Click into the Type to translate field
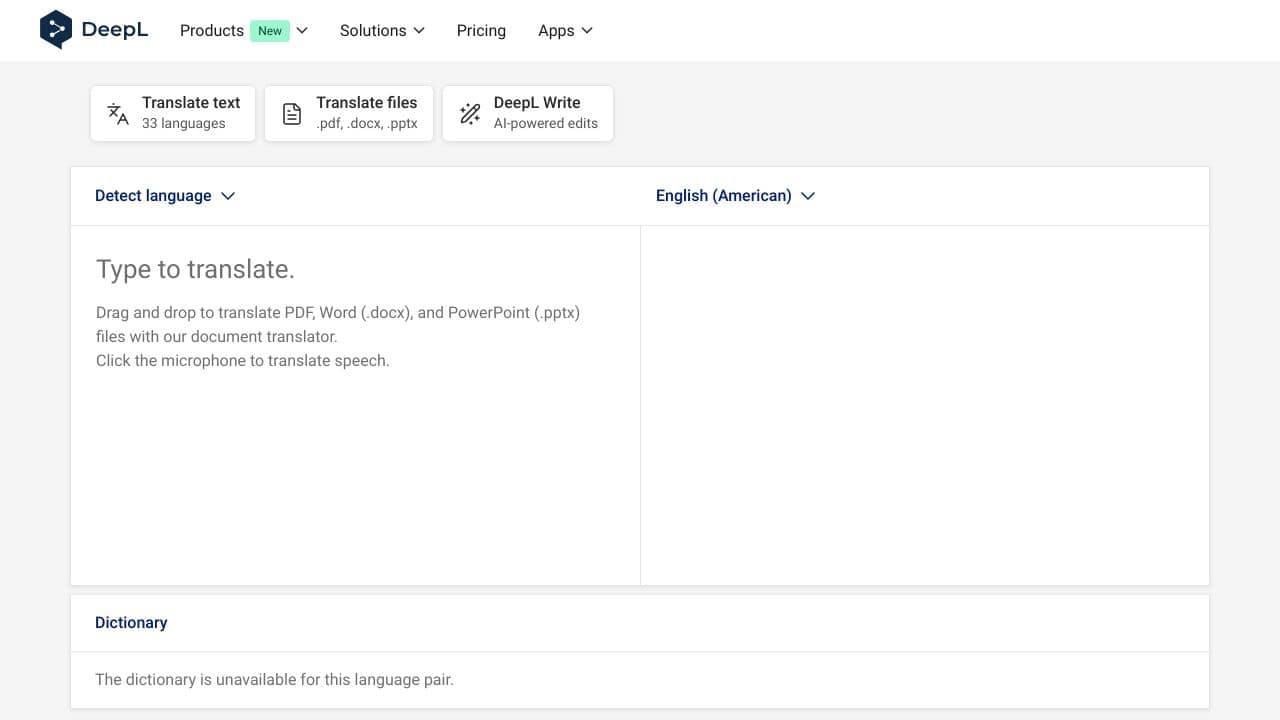 pos(355,405)
